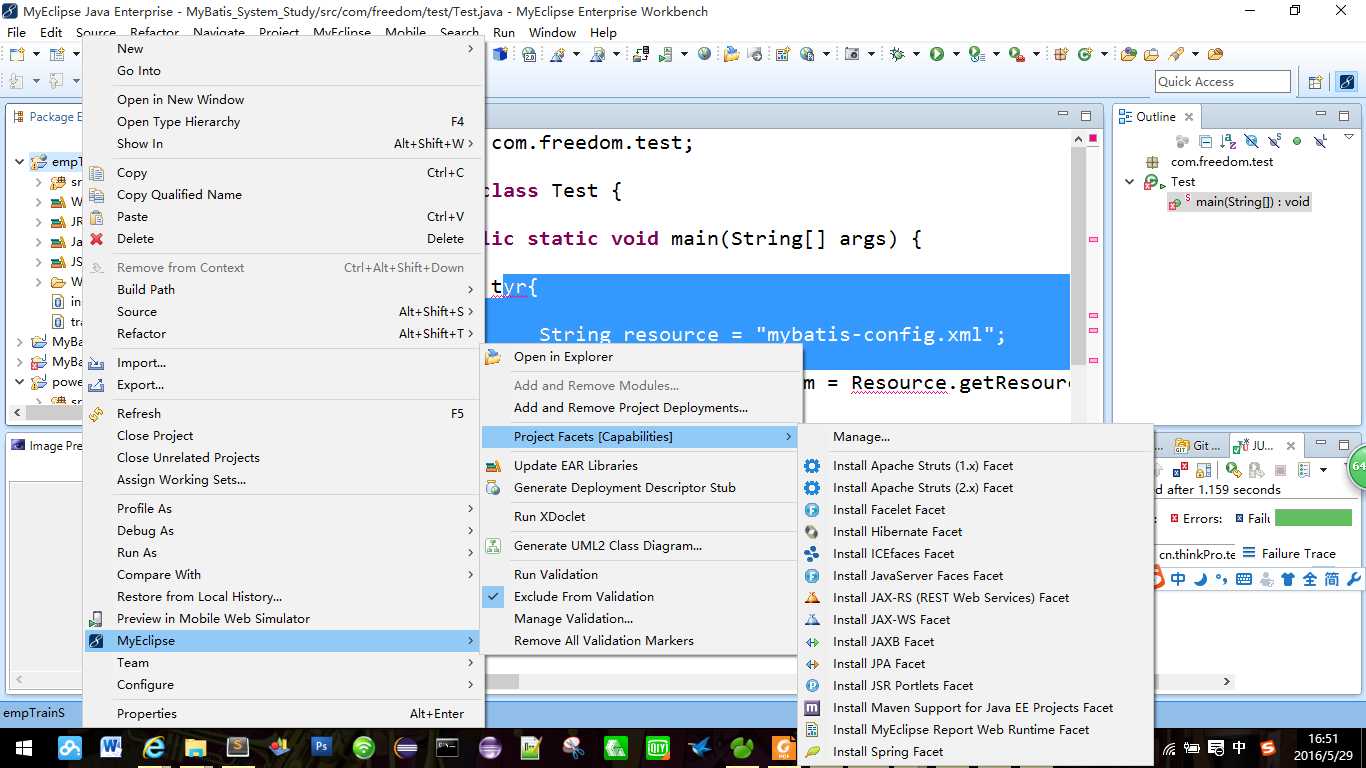Screen dimensions: 1366x768
Task: Click the Open in Explorer folder icon
Action: [x=493, y=357]
